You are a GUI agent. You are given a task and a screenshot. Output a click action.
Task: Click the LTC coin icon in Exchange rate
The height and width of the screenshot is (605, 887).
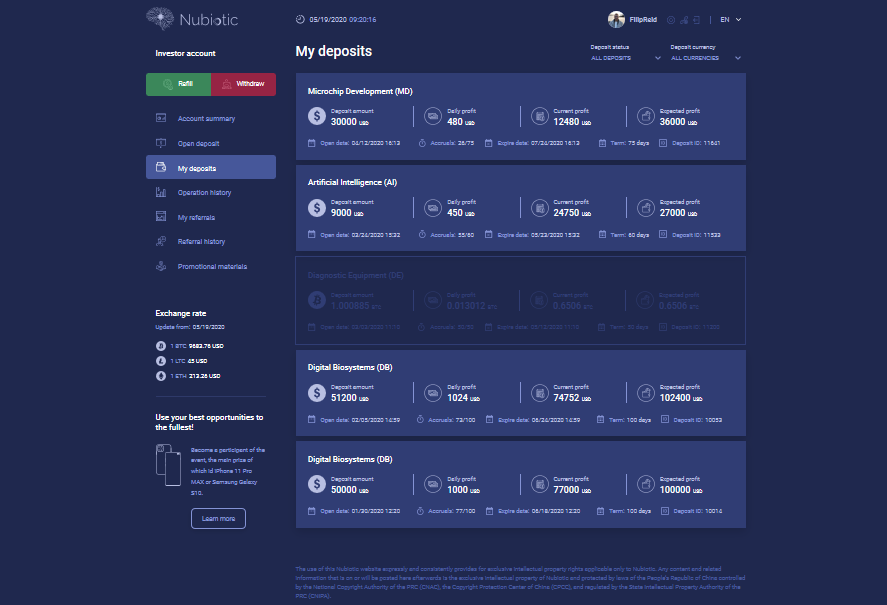point(161,361)
